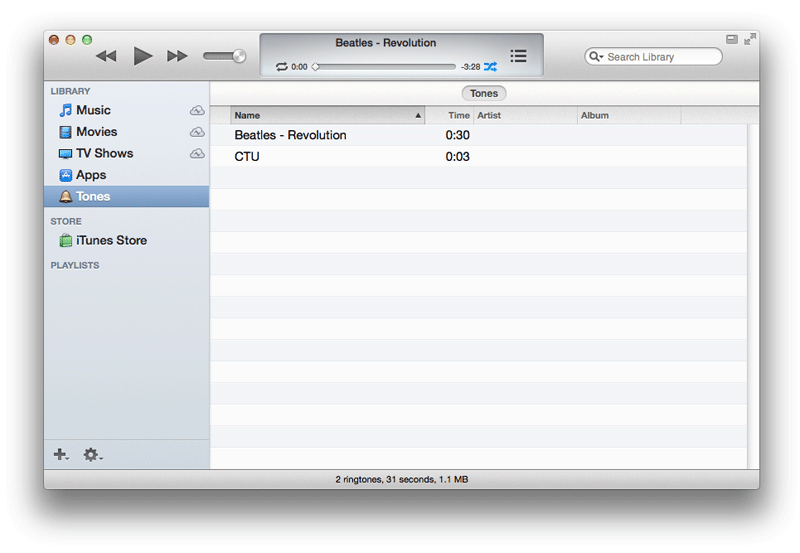Viewport: 800px width, 553px height.
Task: Click the Tones button above the list
Action: 484,93
